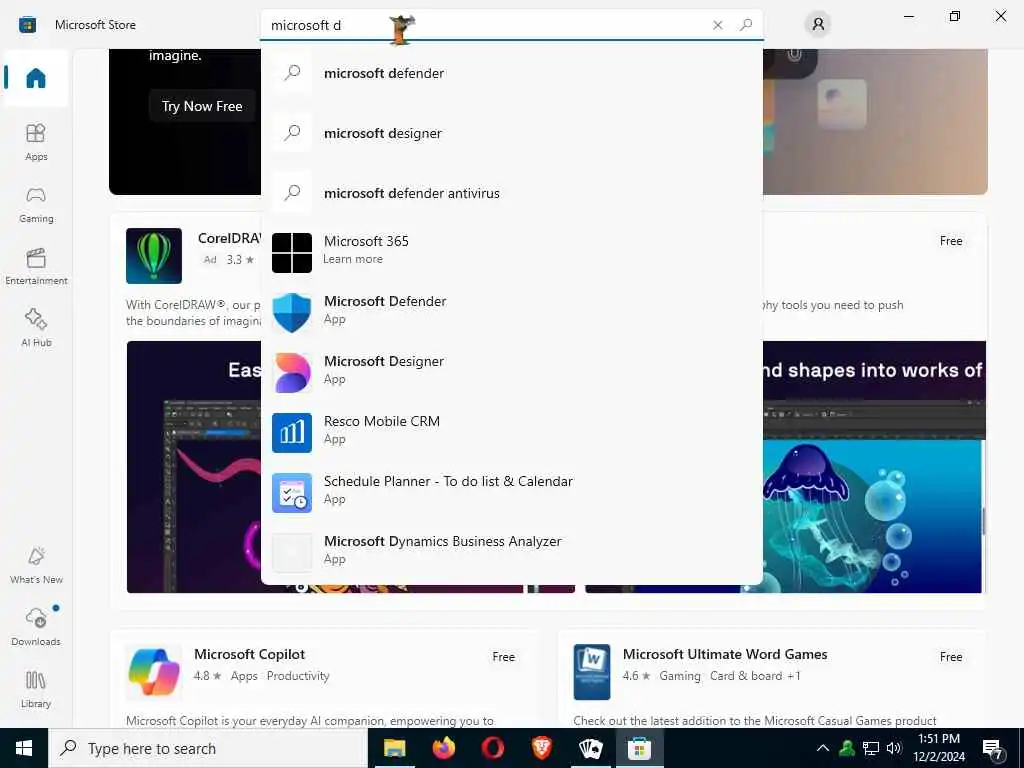This screenshot has width=1024, height=768.
Task: Click the Microsoft Designer app icon
Action: point(292,373)
